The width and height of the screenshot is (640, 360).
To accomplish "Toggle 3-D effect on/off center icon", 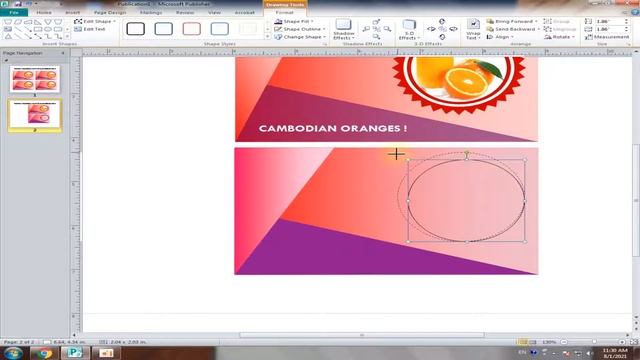I will pyautogui.click(x=442, y=29).
